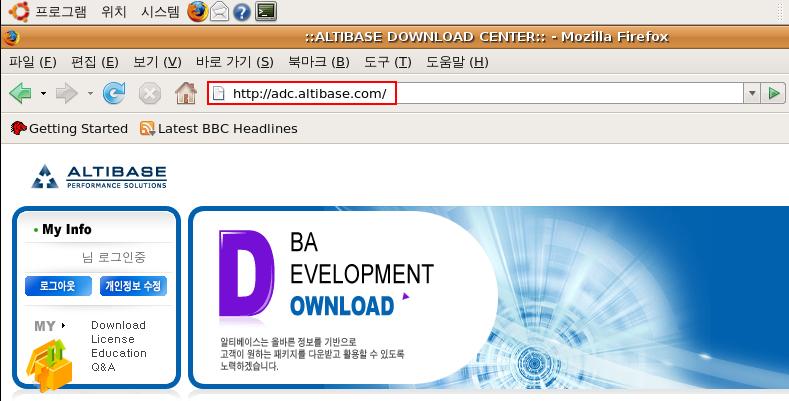Click the stop loading button

[150, 94]
